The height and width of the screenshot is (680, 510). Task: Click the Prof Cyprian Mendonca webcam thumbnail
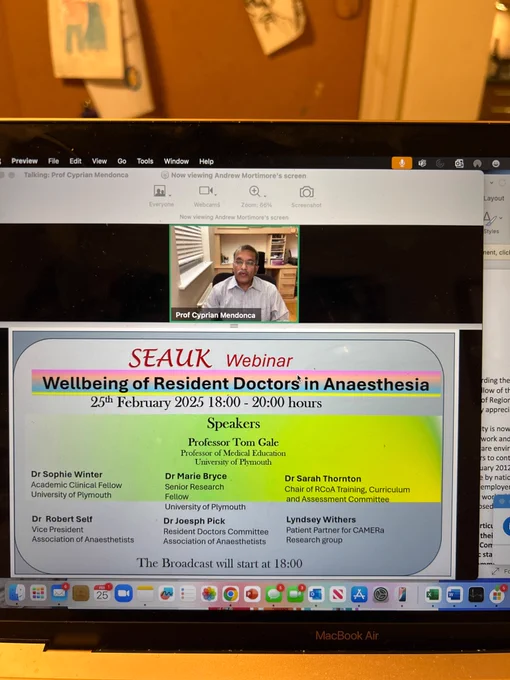(x=234, y=274)
